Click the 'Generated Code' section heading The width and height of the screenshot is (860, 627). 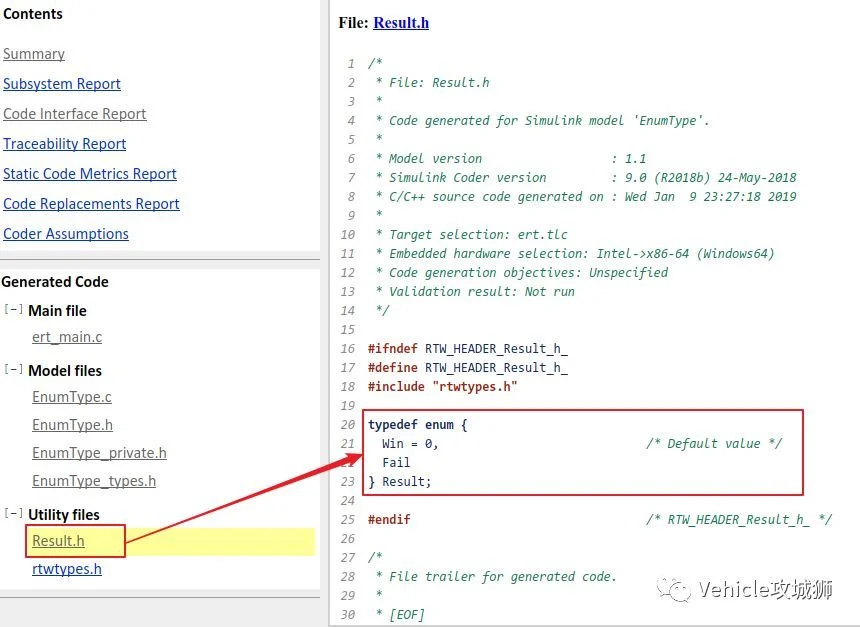[55, 282]
